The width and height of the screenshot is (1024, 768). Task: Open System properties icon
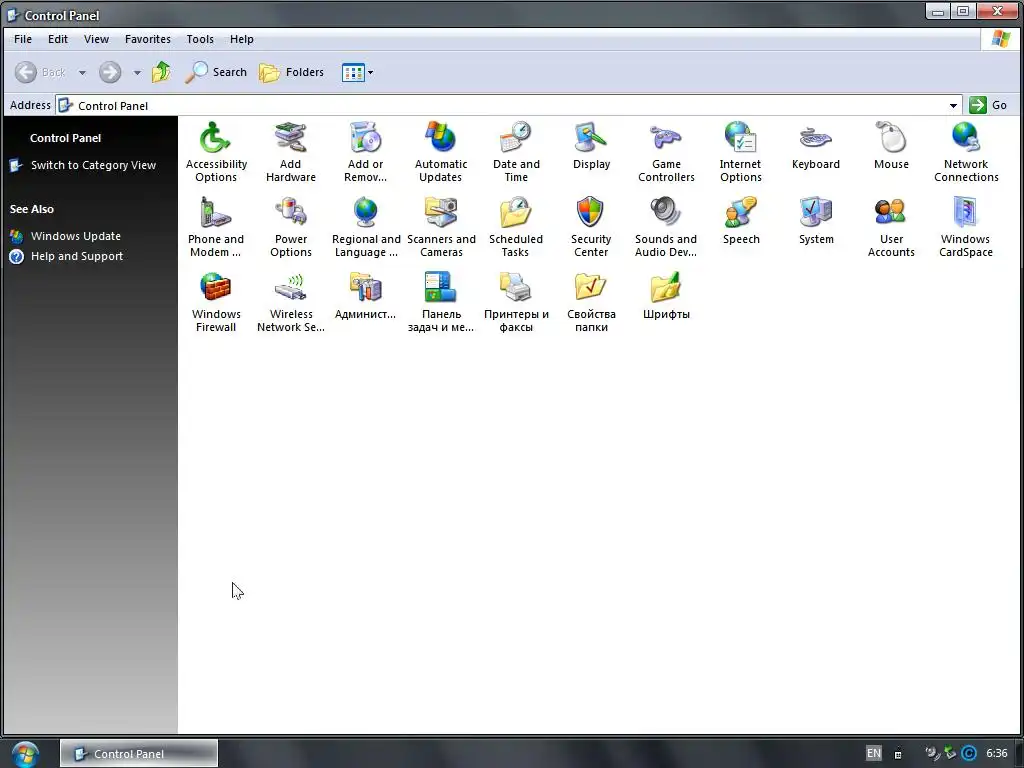816,213
